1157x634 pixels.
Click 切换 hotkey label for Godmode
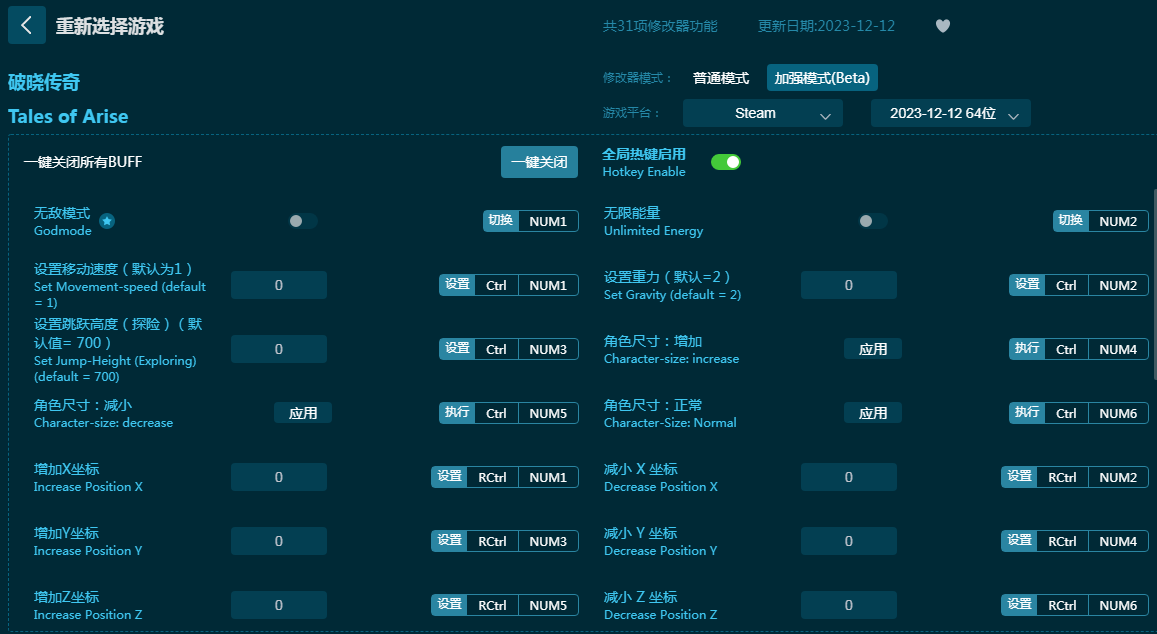pyautogui.click(x=501, y=221)
